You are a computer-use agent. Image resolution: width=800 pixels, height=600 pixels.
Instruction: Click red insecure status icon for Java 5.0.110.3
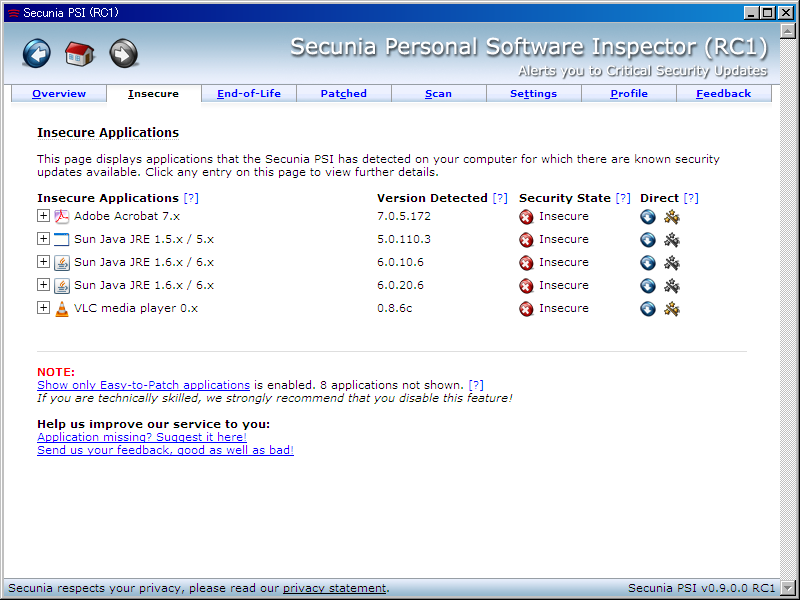pos(526,240)
